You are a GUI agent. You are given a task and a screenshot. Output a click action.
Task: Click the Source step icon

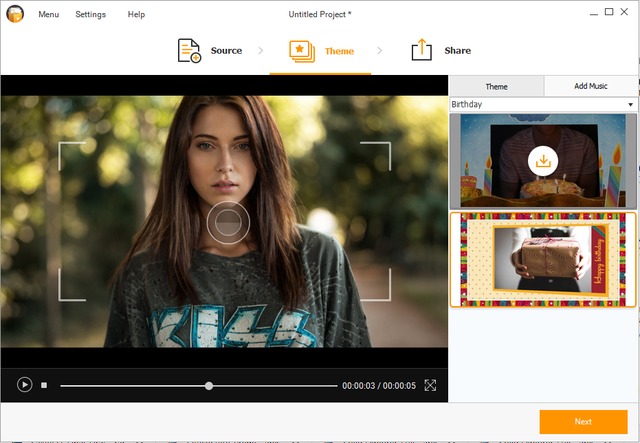[189, 50]
